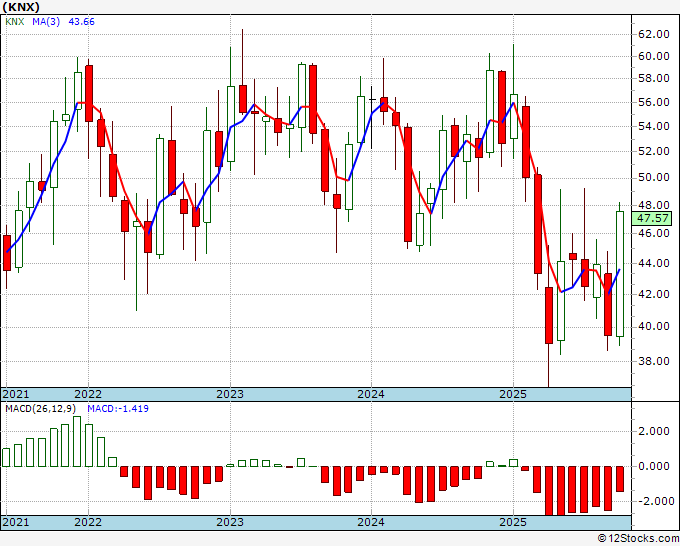This screenshot has height=546, width=680.
Task: Click the 2021 marker on MACD timeline
Action: (16, 522)
